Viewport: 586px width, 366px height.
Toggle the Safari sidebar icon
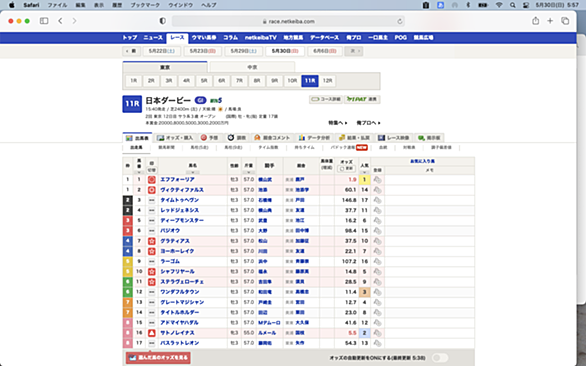click(44, 21)
